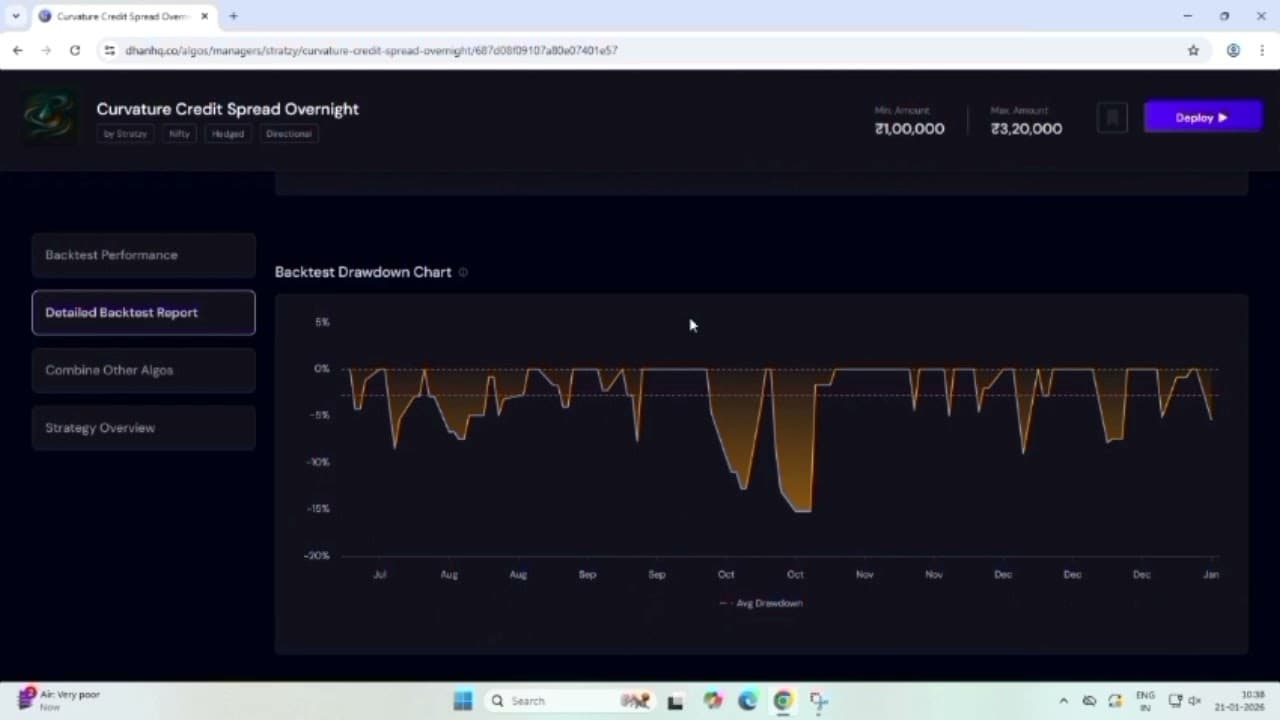This screenshot has width=1280, height=720.
Task: Click the algo logo thumbnail
Action: (49, 116)
